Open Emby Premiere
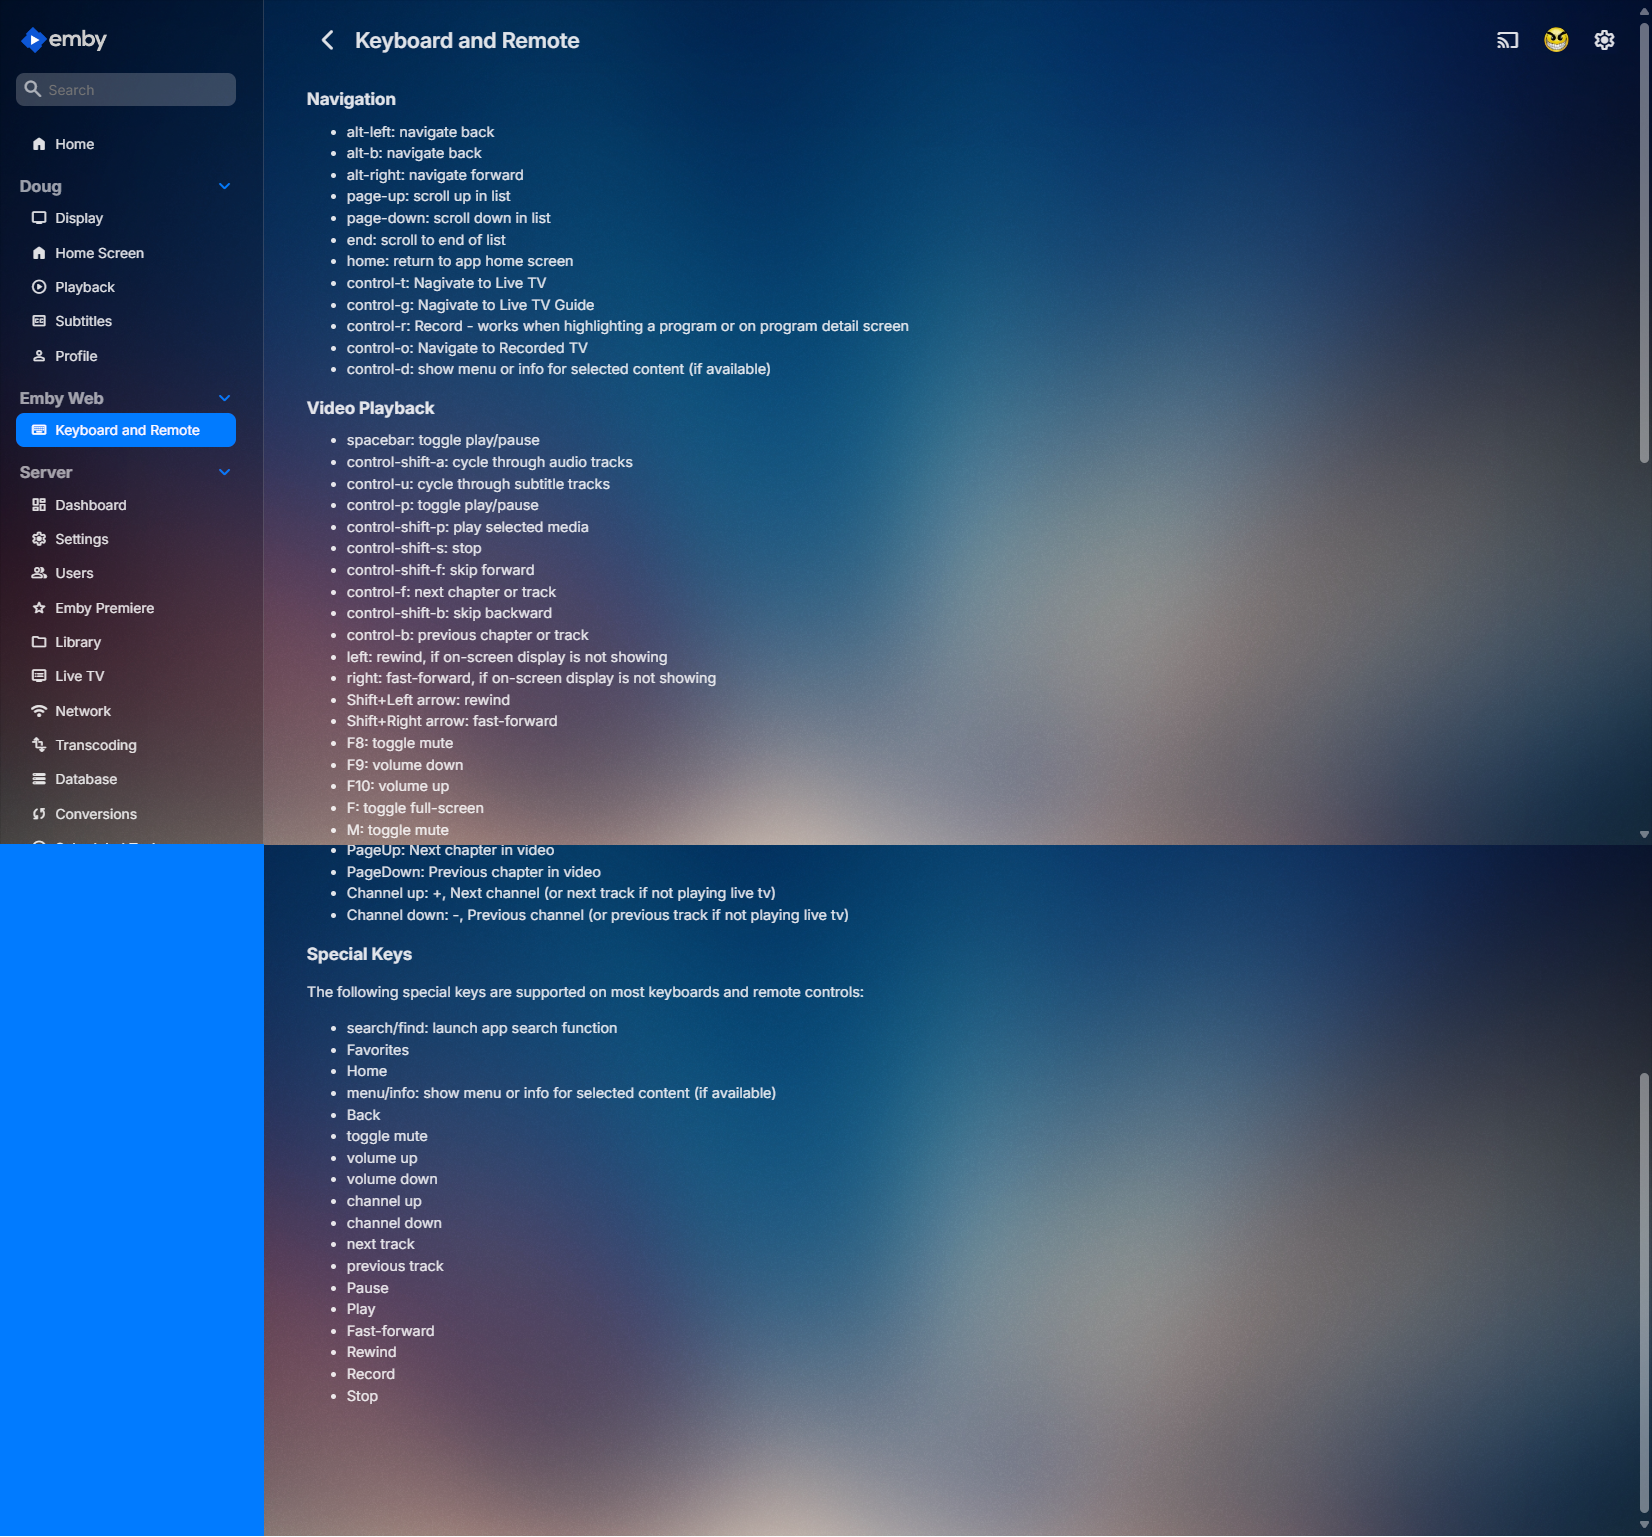The height and width of the screenshot is (1537, 1652). [126, 608]
